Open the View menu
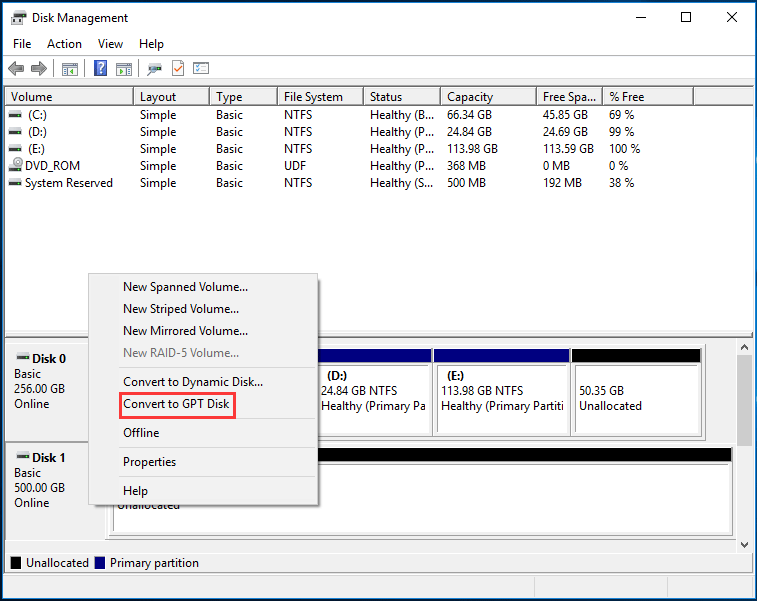The width and height of the screenshot is (757, 601). (x=110, y=44)
